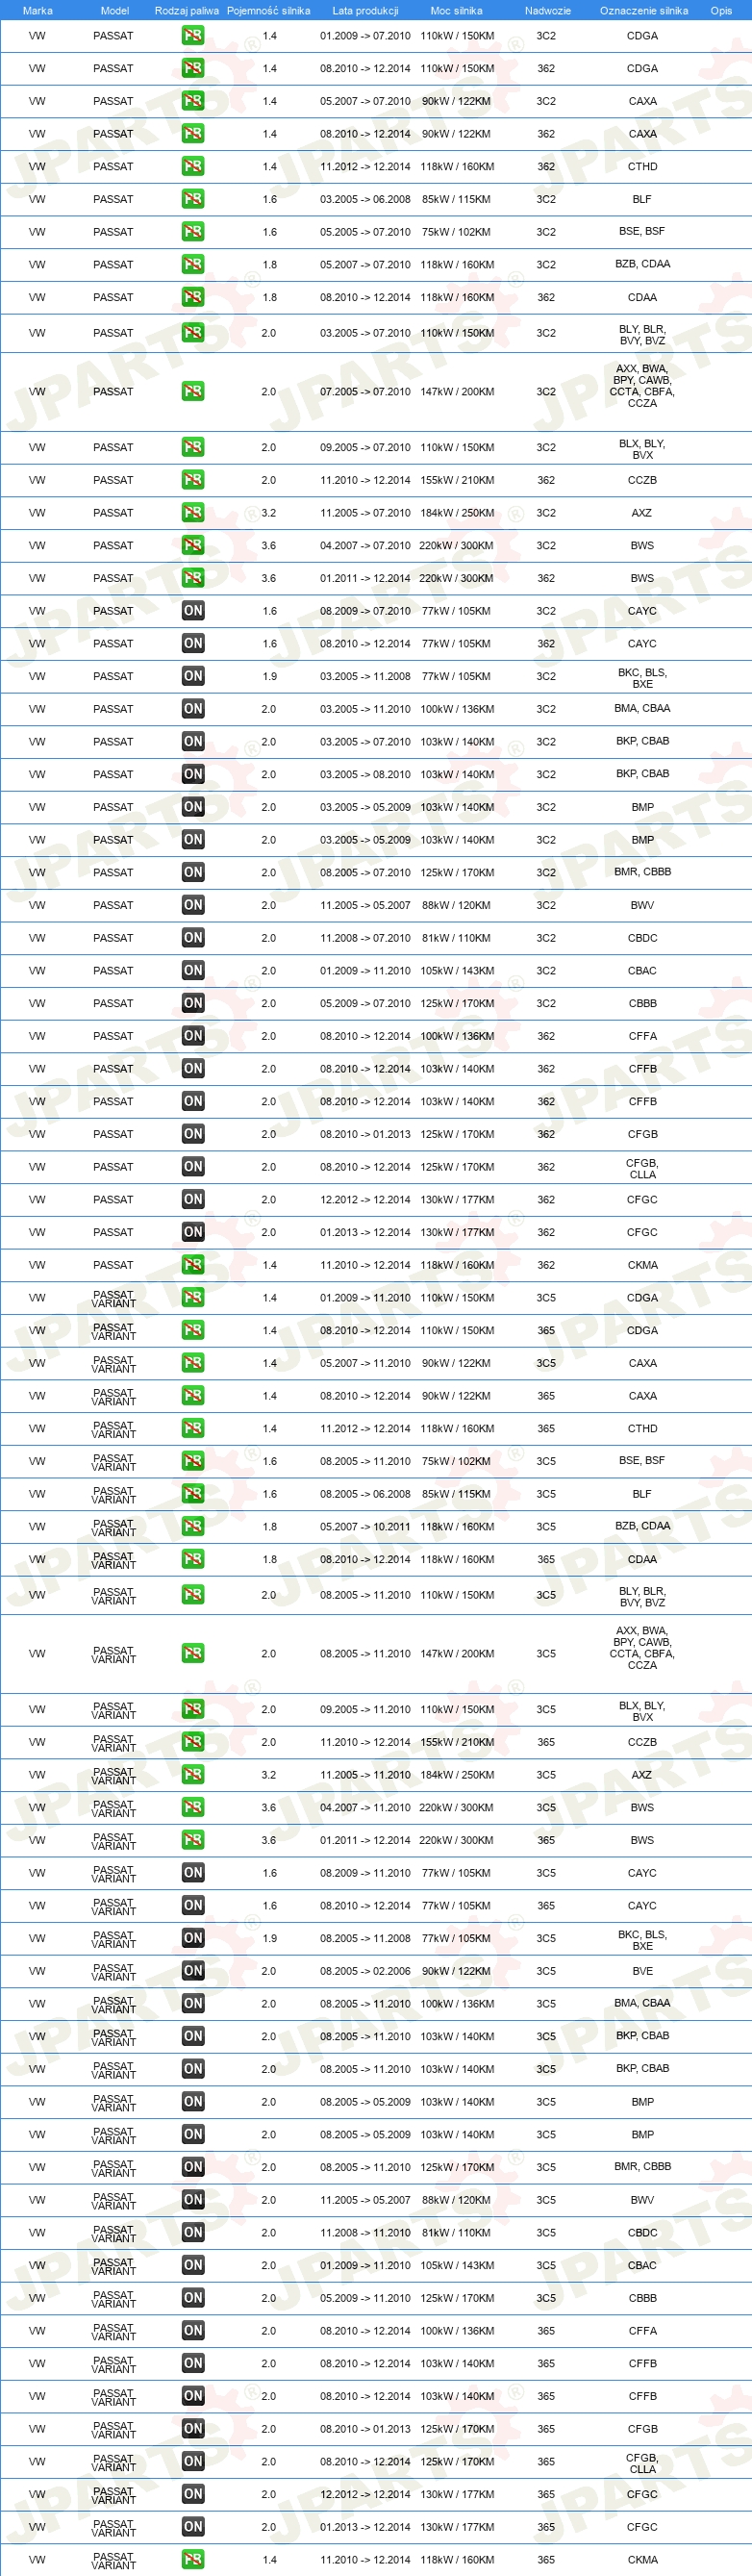Click the date cell "03.2005 -> 08.2010"
The height and width of the screenshot is (2576, 752).
tap(365, 774)
